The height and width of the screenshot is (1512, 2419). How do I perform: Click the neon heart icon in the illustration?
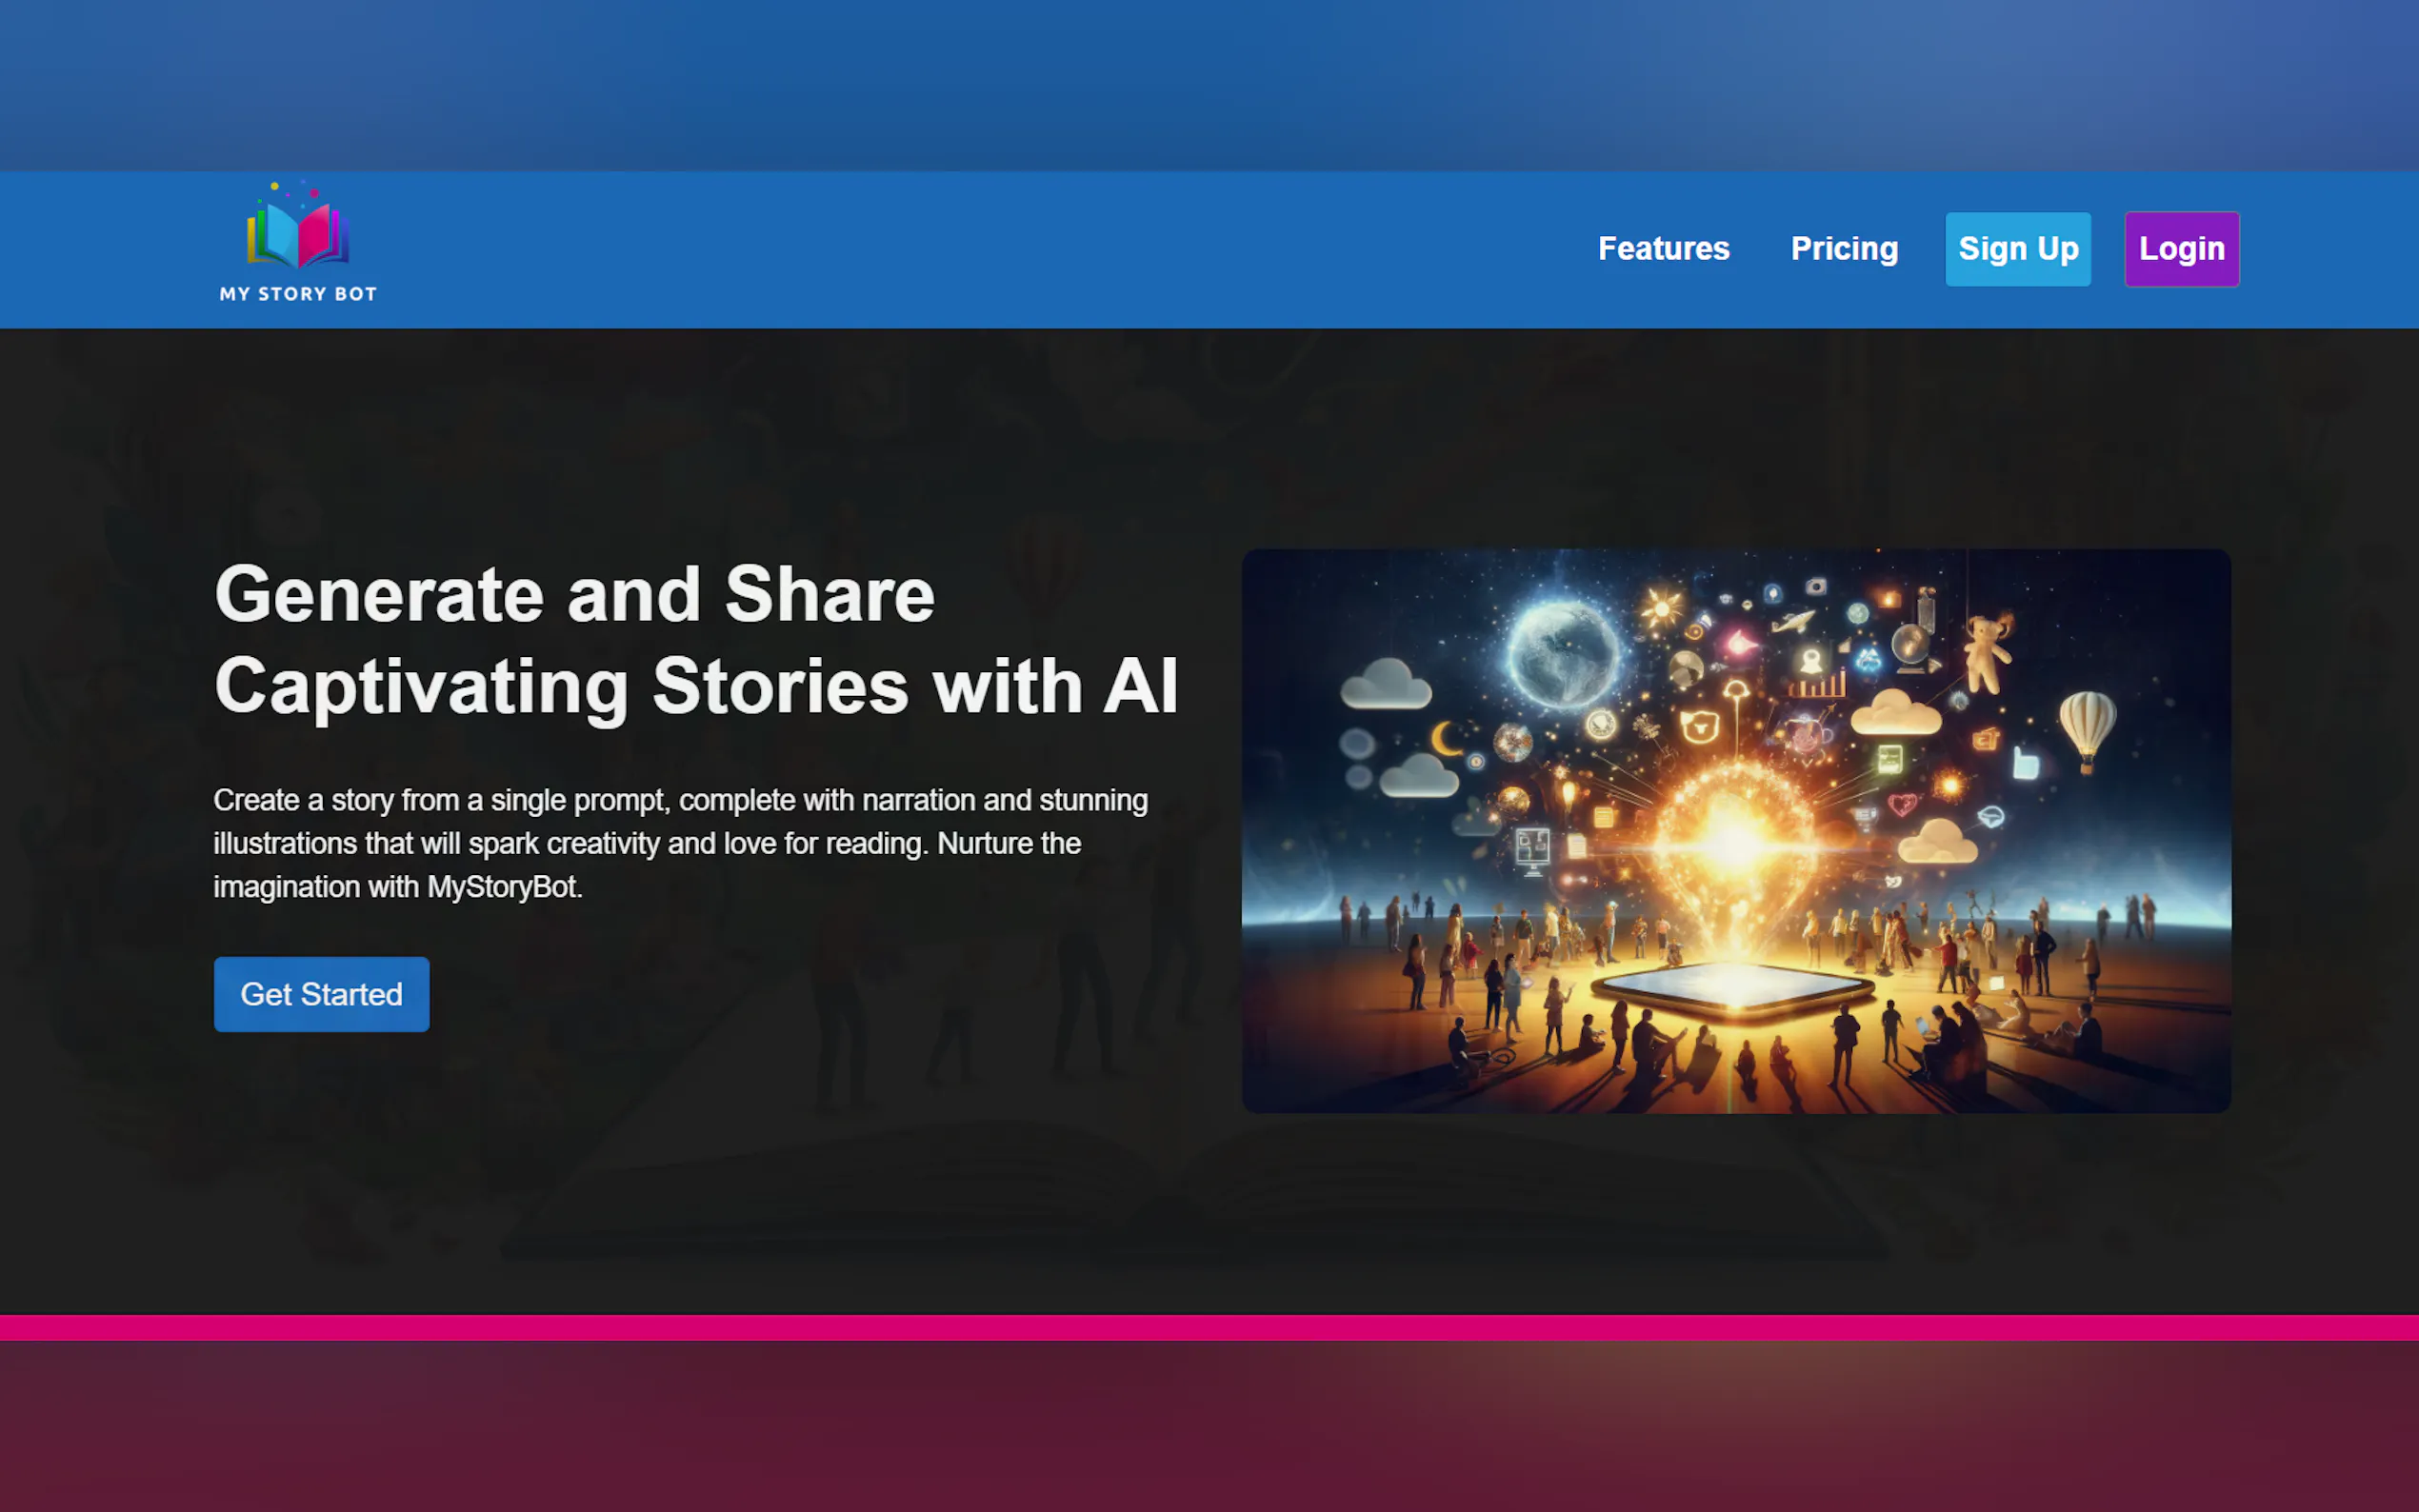[x=1901, y=803]
